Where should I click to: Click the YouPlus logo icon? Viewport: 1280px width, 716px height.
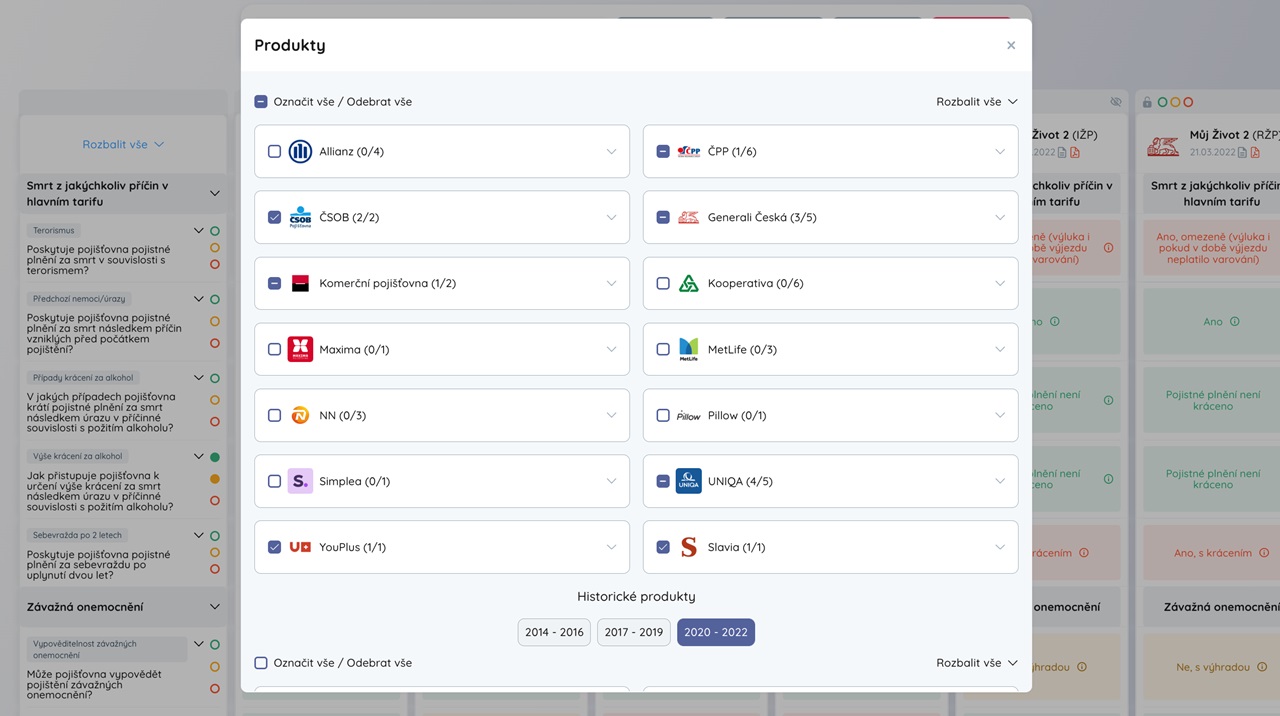300,547
